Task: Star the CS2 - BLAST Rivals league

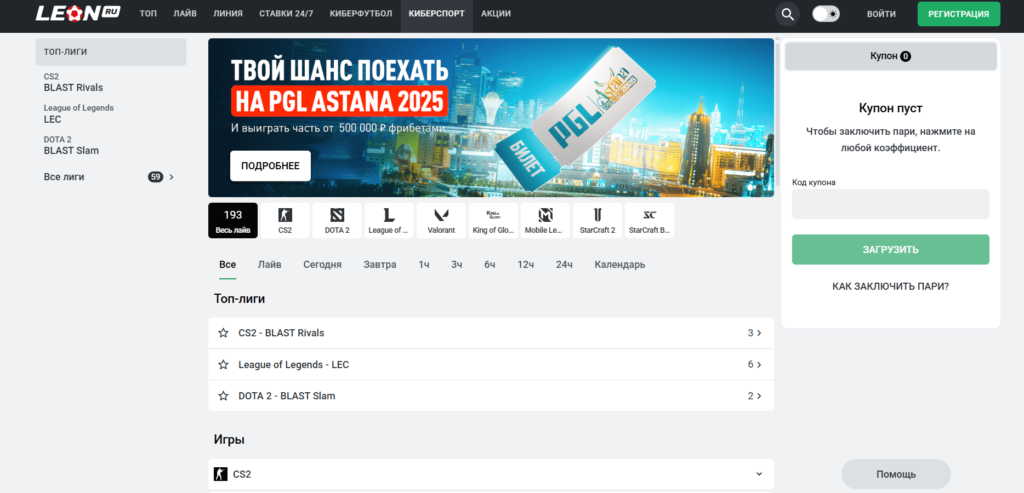Action: 223,333
